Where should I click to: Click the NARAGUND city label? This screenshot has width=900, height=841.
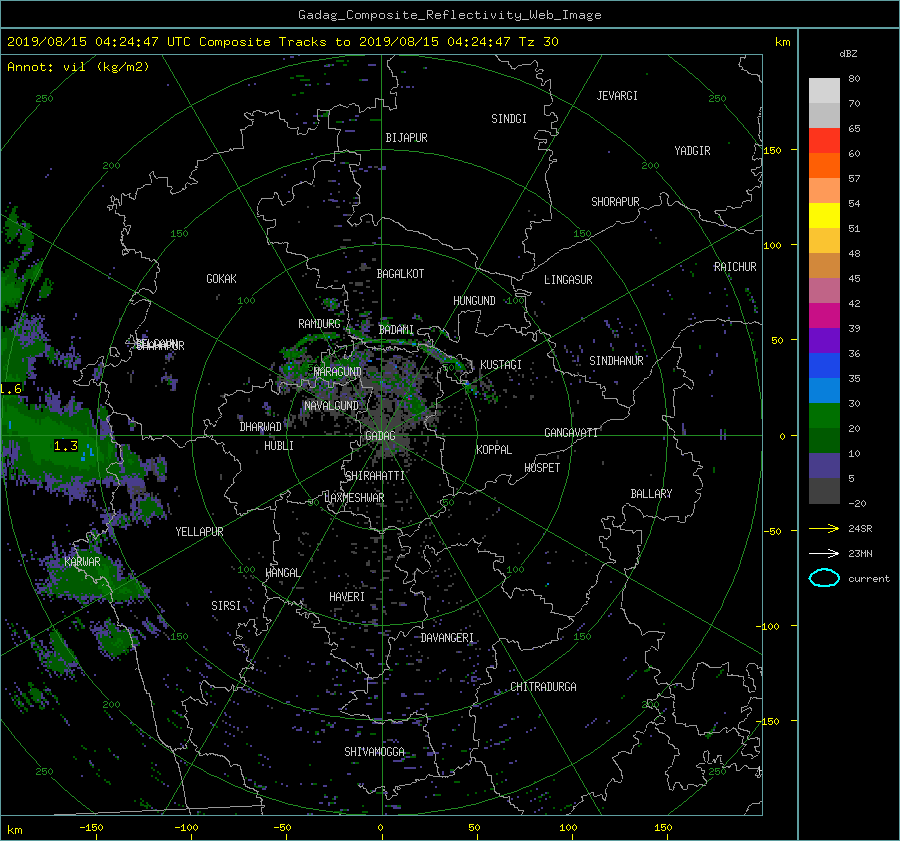(x=338, y=371)
